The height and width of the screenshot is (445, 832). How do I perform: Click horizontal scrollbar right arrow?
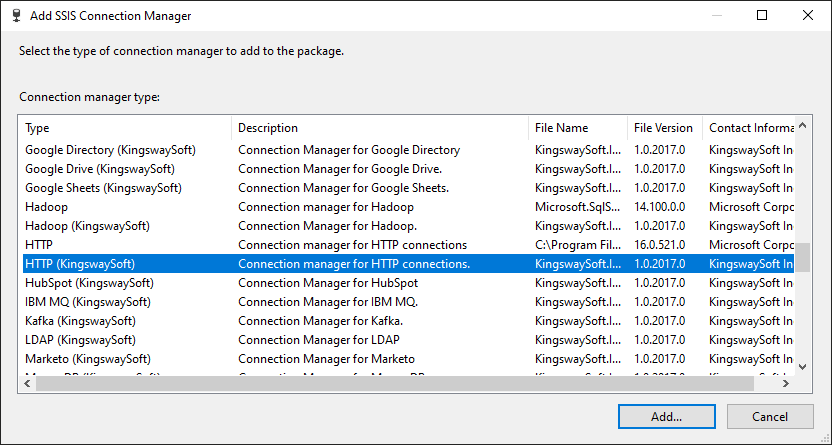pos(786,383)
